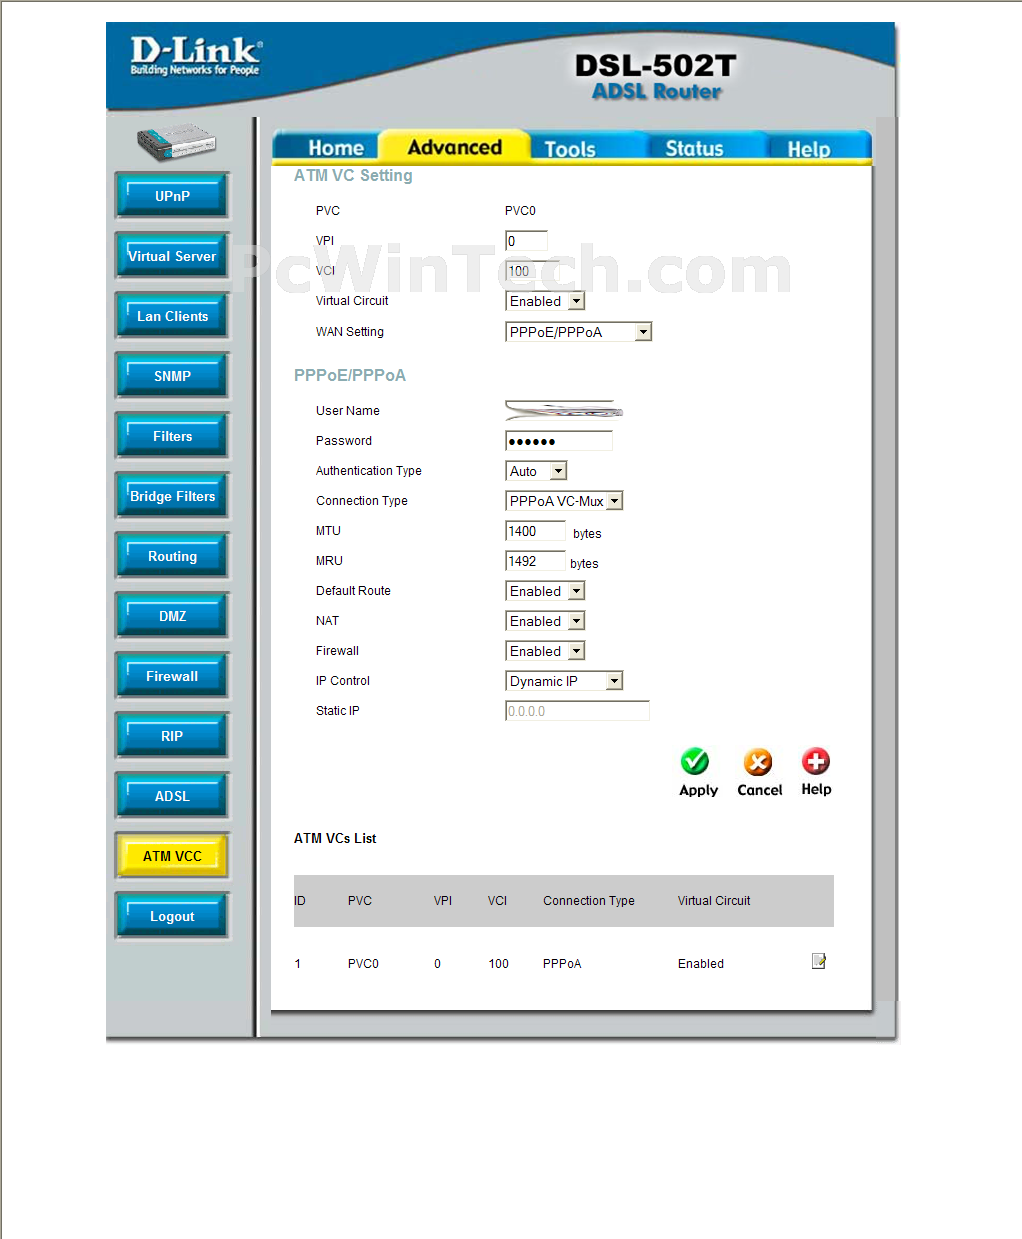Click the ATM VC Setting heading
1022x1239 pixels.
coord(353,175)
